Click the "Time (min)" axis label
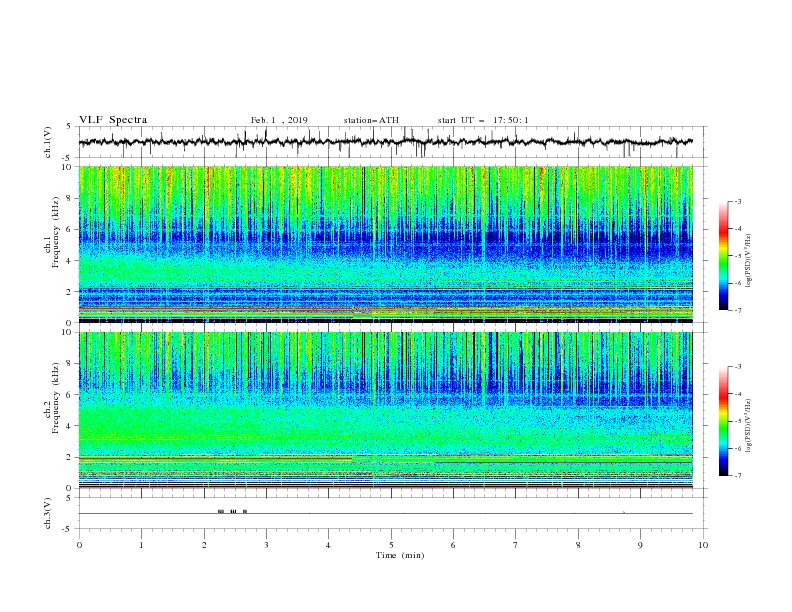792x612 pixels. coord(400,555)
